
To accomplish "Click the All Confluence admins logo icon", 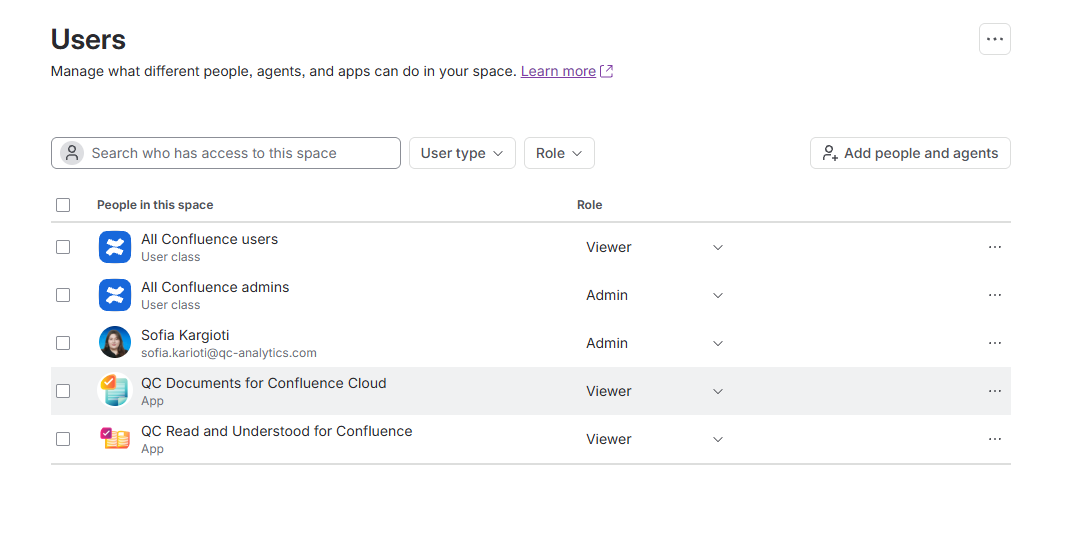I will [115, 295].
